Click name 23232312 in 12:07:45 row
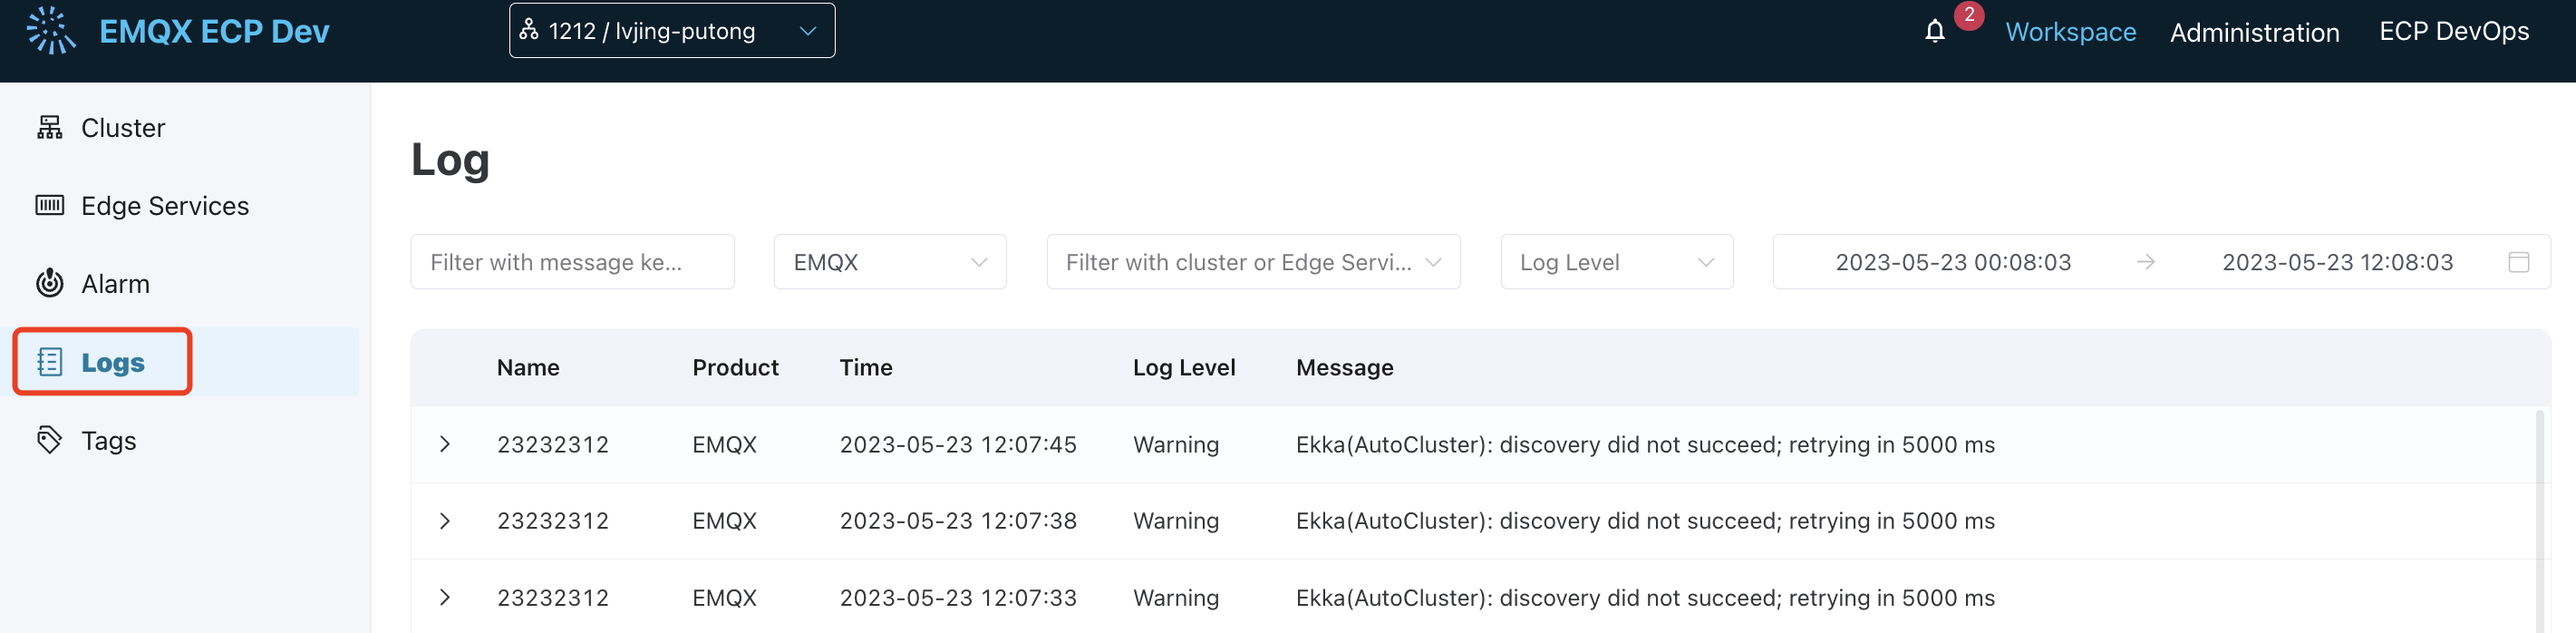The height and width of the screenshot is (633, 2576). (552, 444)
